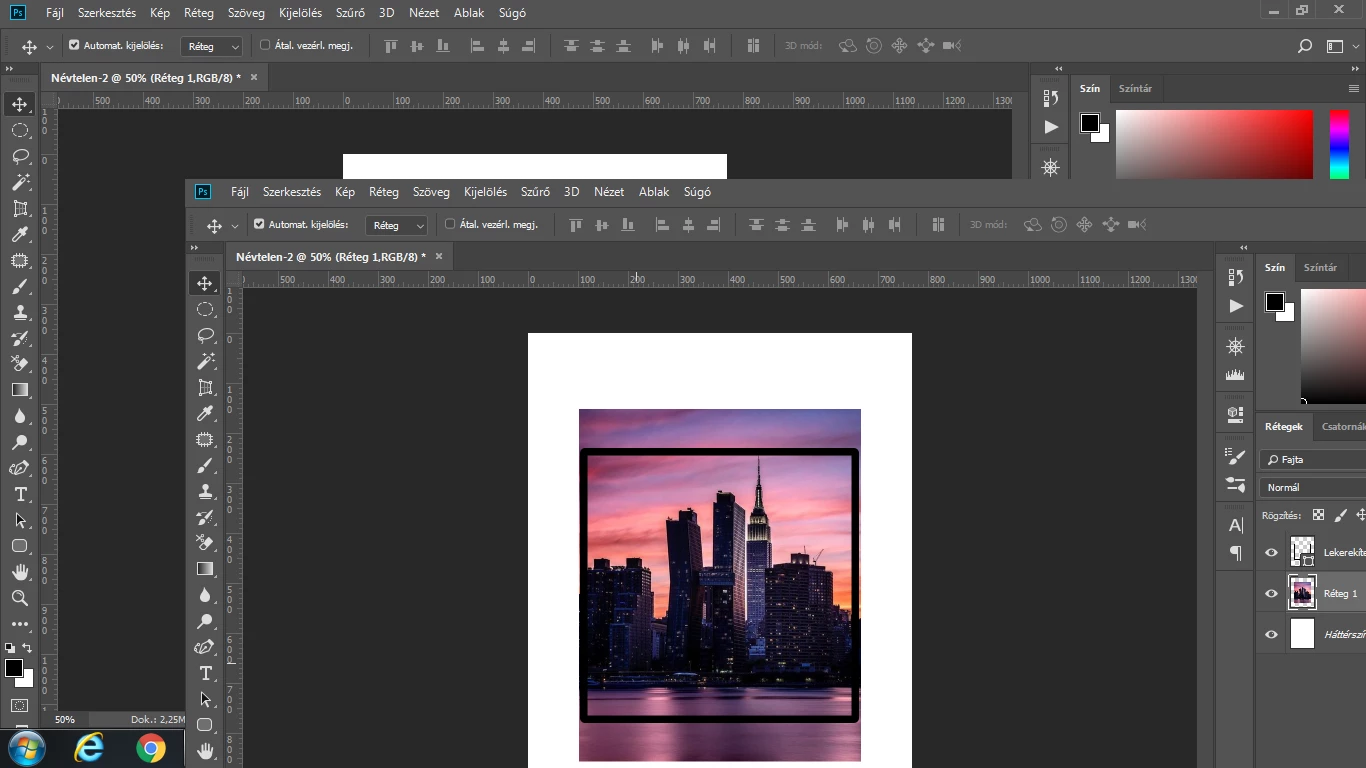The height and width of the screenshot is (768, 1366).
Task: Toggle lock image pixels brush icon
Action: point(1340,515)
